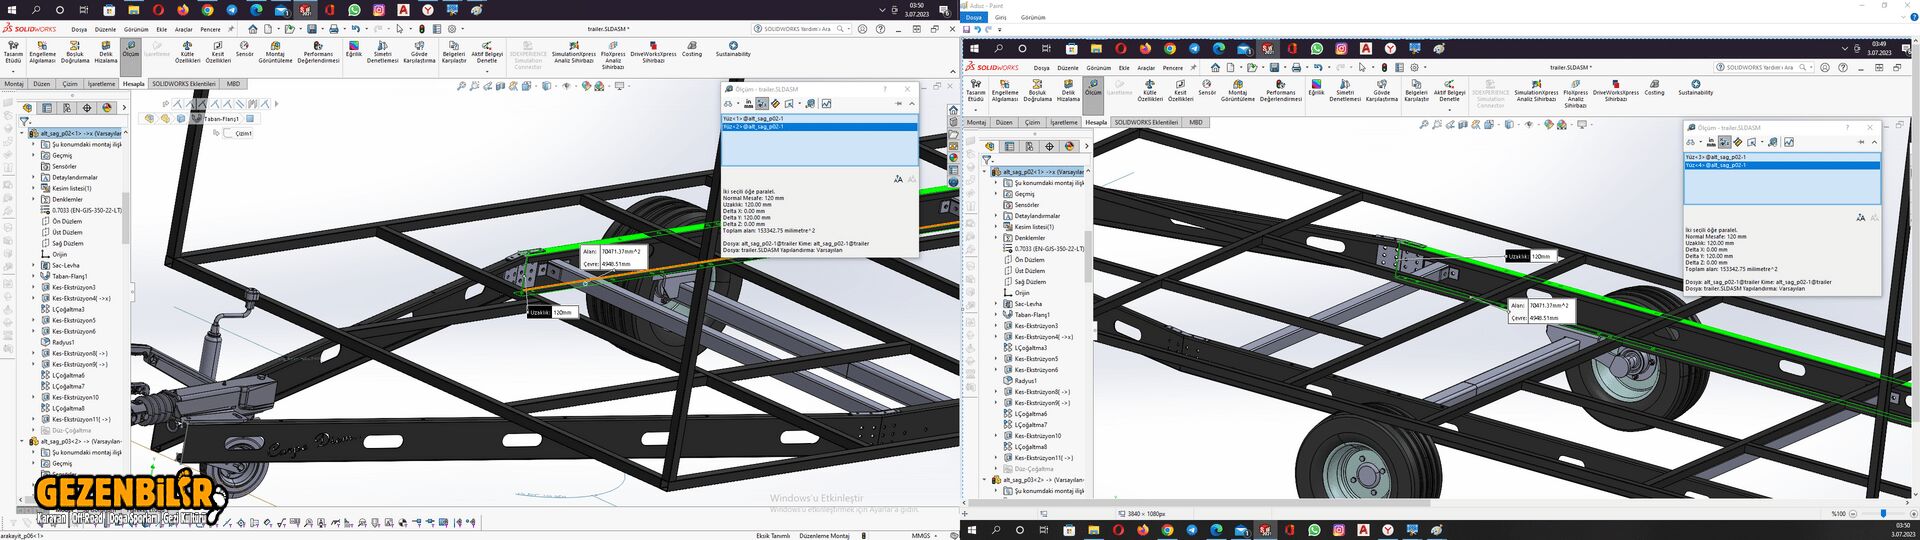
Task: Open Kütle Özellikleri in the left SolidWorks ribbon
Action: 187,52
